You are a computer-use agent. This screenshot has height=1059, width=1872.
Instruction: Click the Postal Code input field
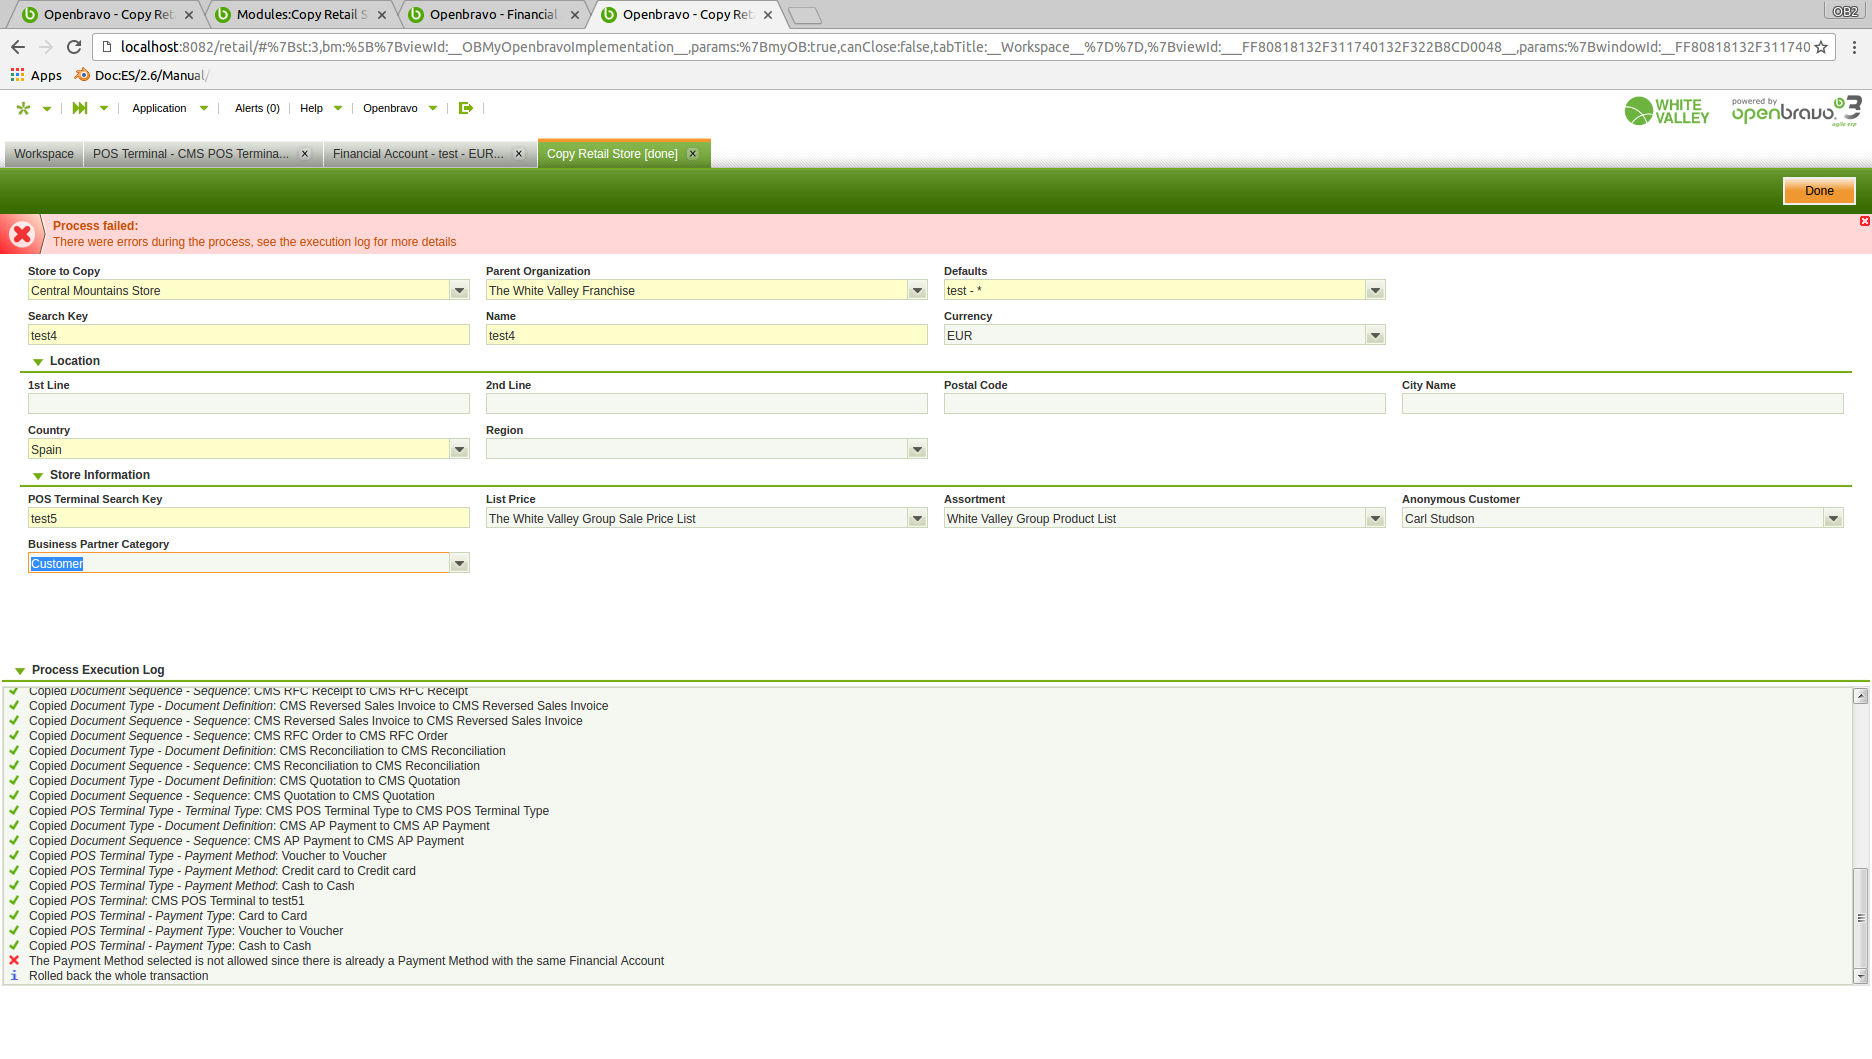1164,404
